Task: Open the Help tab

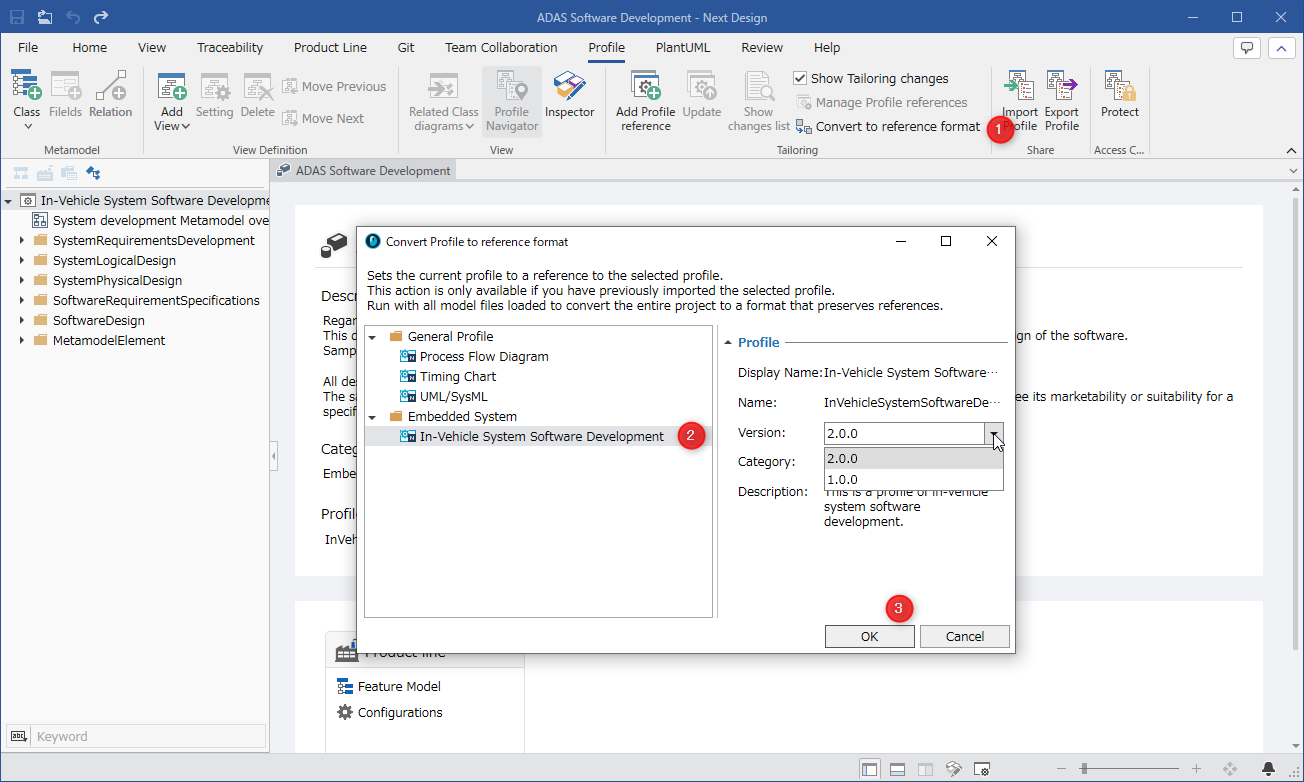Action: coord(827,47)
